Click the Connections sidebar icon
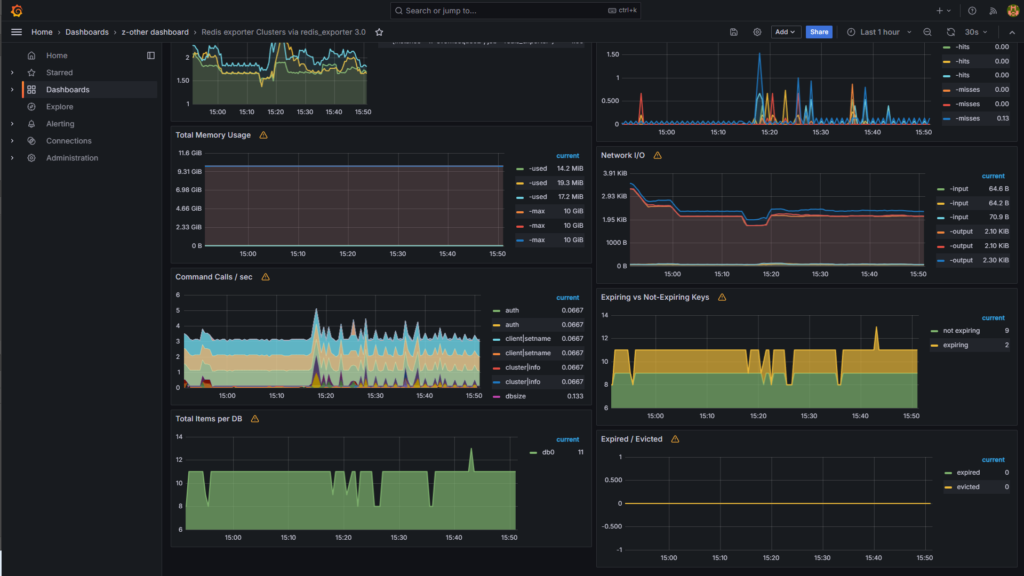 (31, 140)
